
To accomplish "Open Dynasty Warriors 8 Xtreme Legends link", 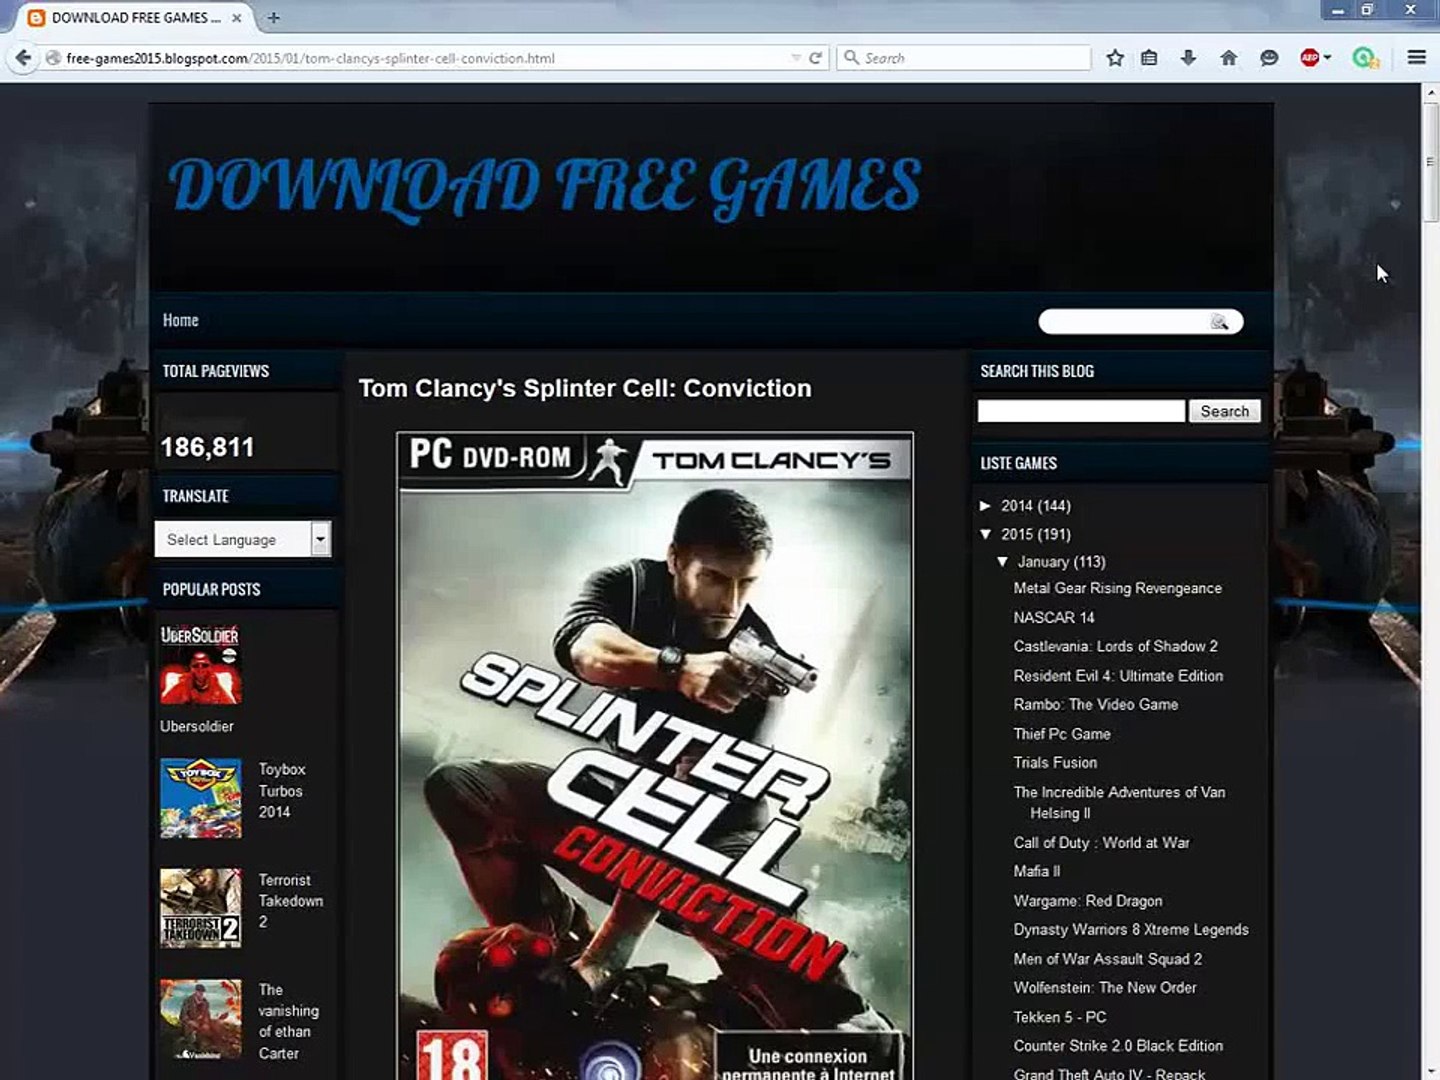I will coord(1131,929).
